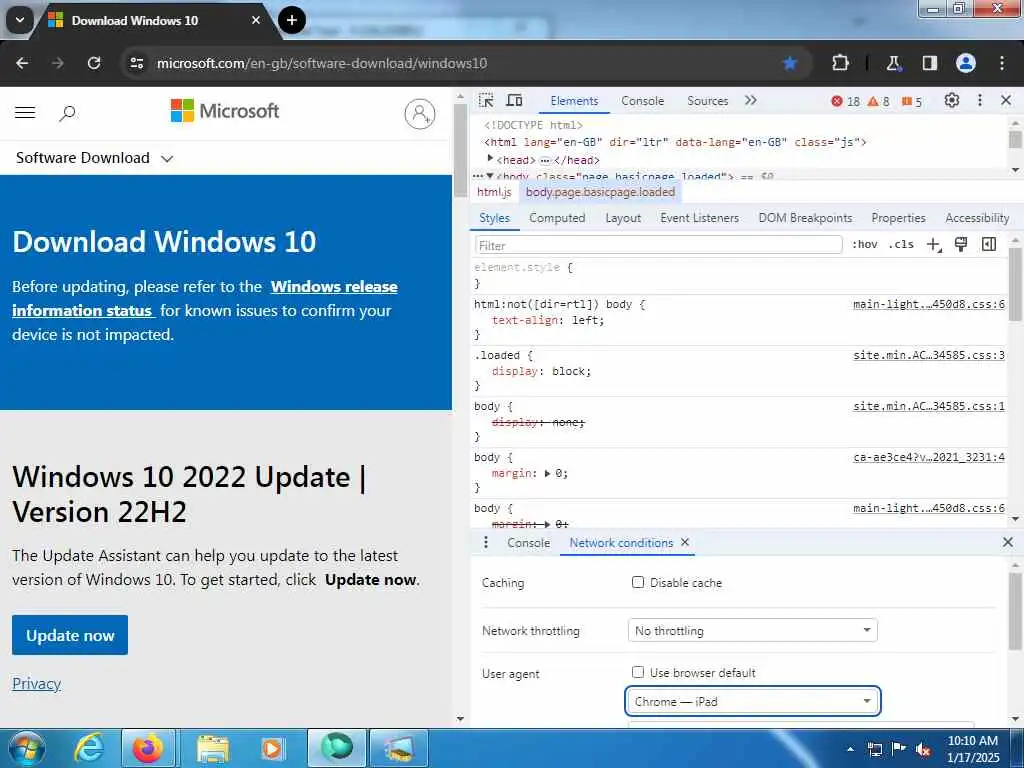Select html.js breadcrumb

pyautogui.click(x=494, y=192)
